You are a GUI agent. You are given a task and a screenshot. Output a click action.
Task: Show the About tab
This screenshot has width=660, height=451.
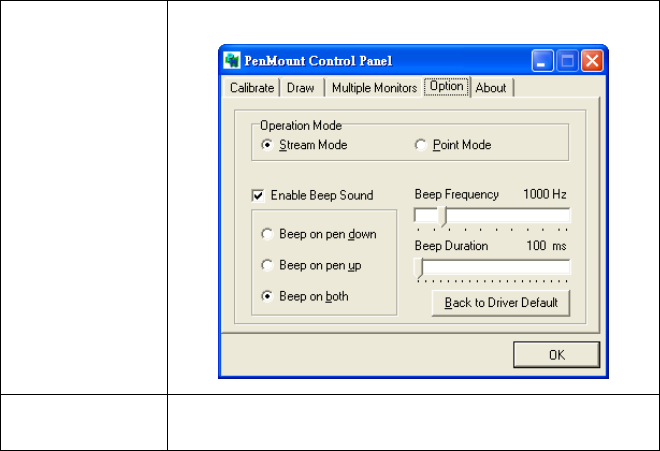491,88
